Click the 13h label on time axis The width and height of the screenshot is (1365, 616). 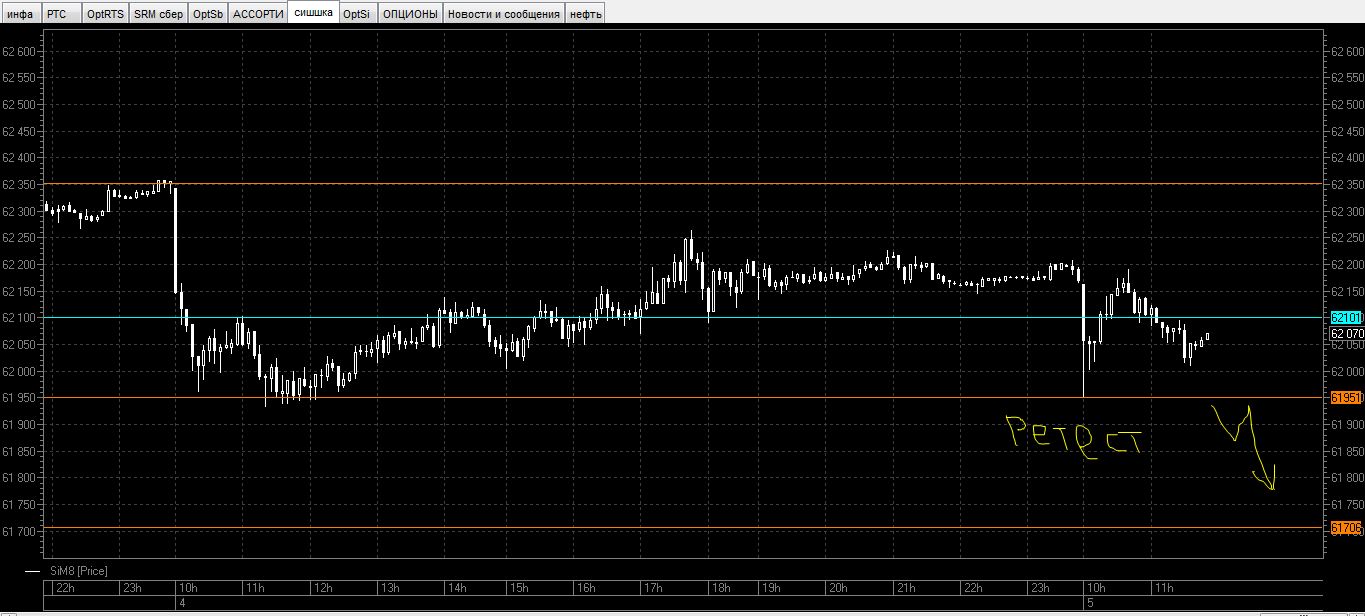tap(391, 587)
